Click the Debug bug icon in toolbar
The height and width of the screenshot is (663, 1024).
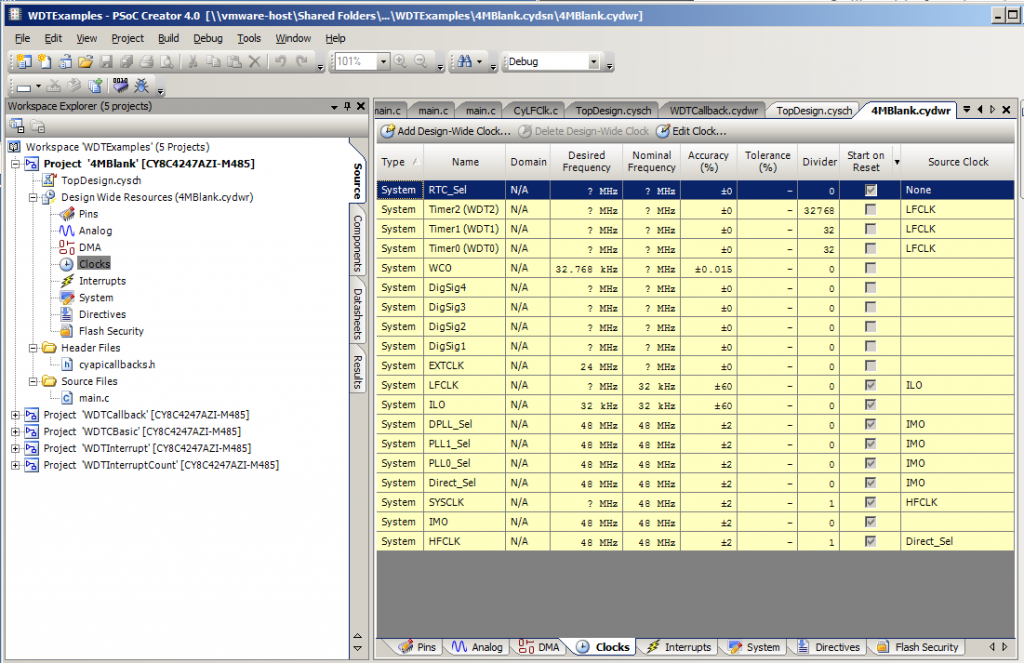[142, 86]
